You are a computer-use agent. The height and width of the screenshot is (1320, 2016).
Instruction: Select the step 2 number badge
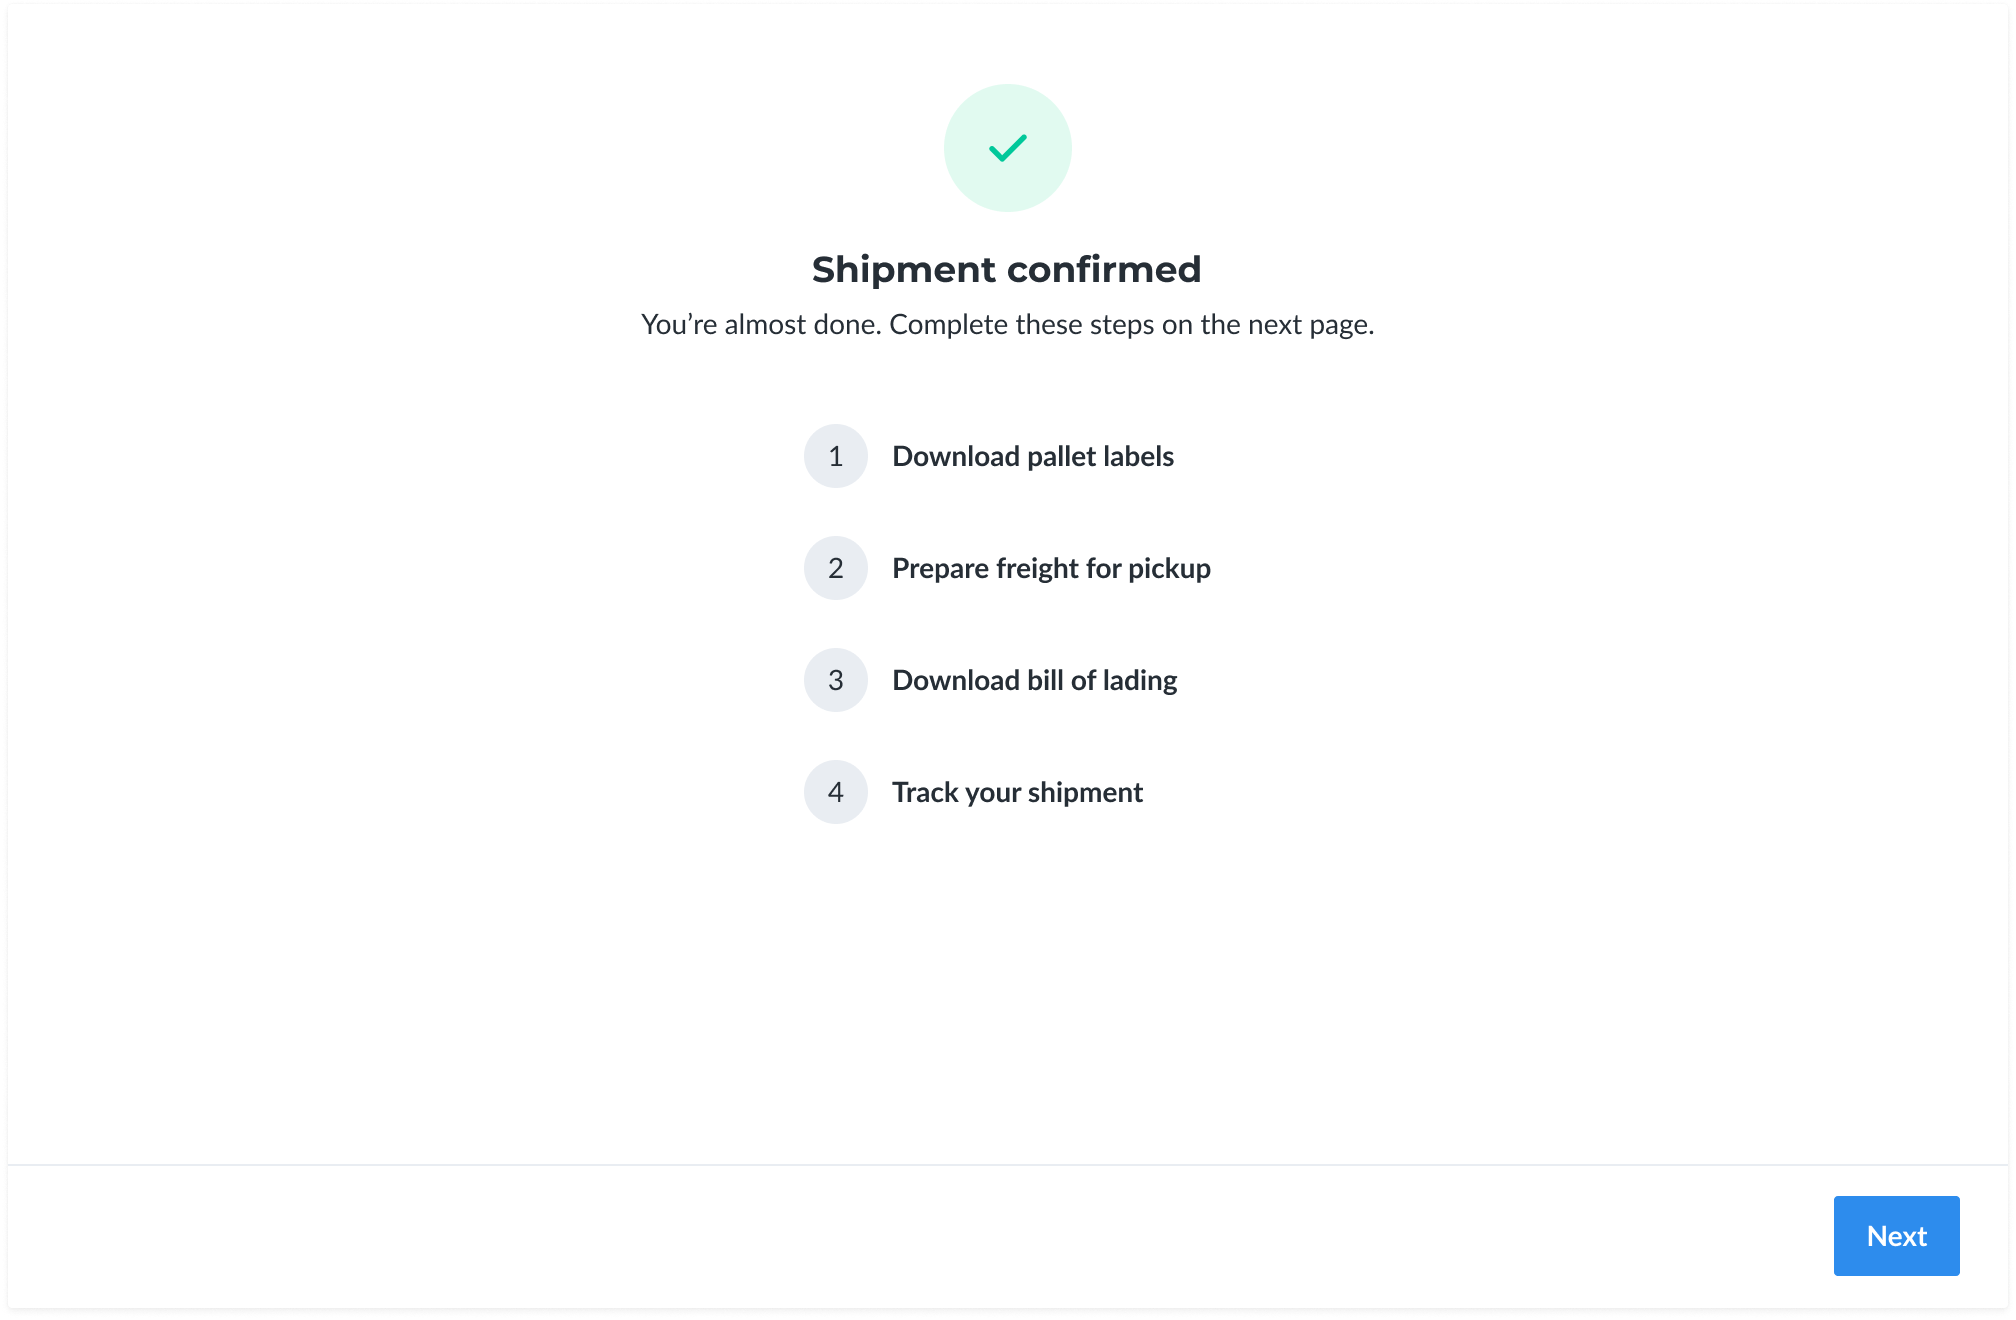coord(836,568)
